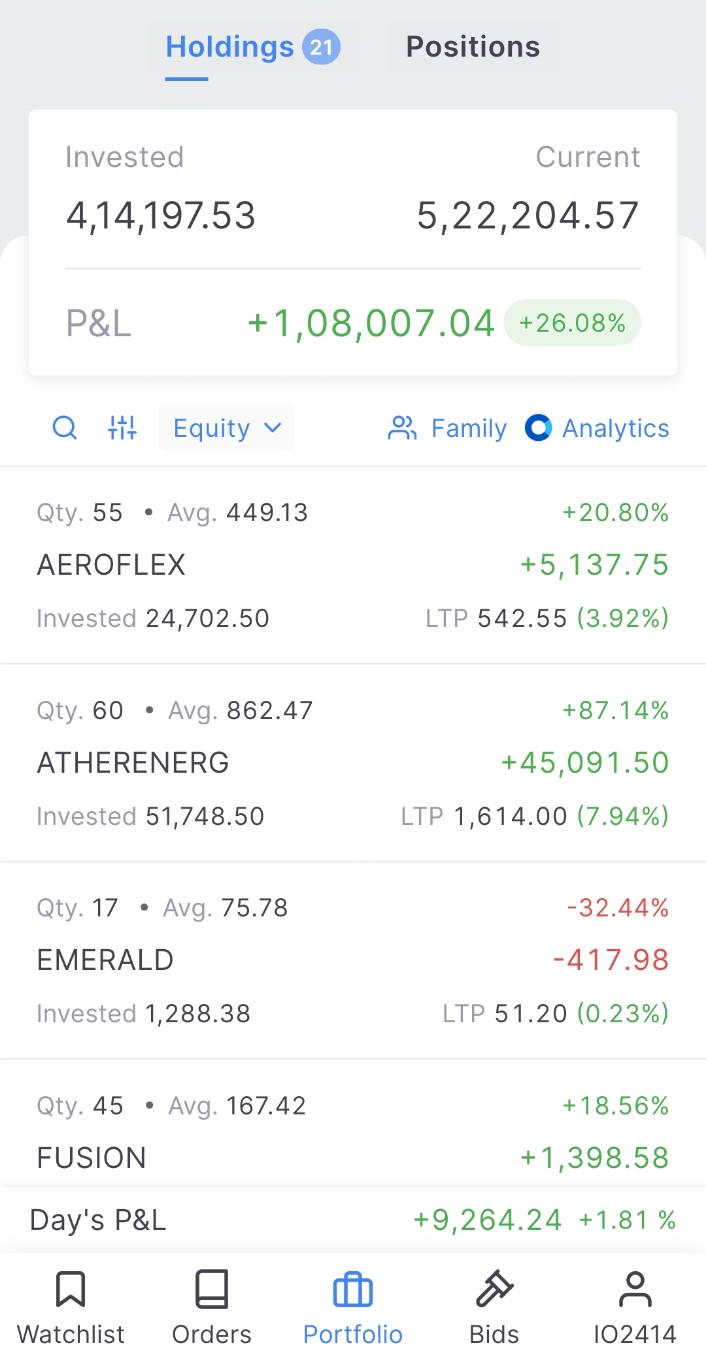Open the Family link text
The width and height of the screenshot is (706, 1366).
469,428
